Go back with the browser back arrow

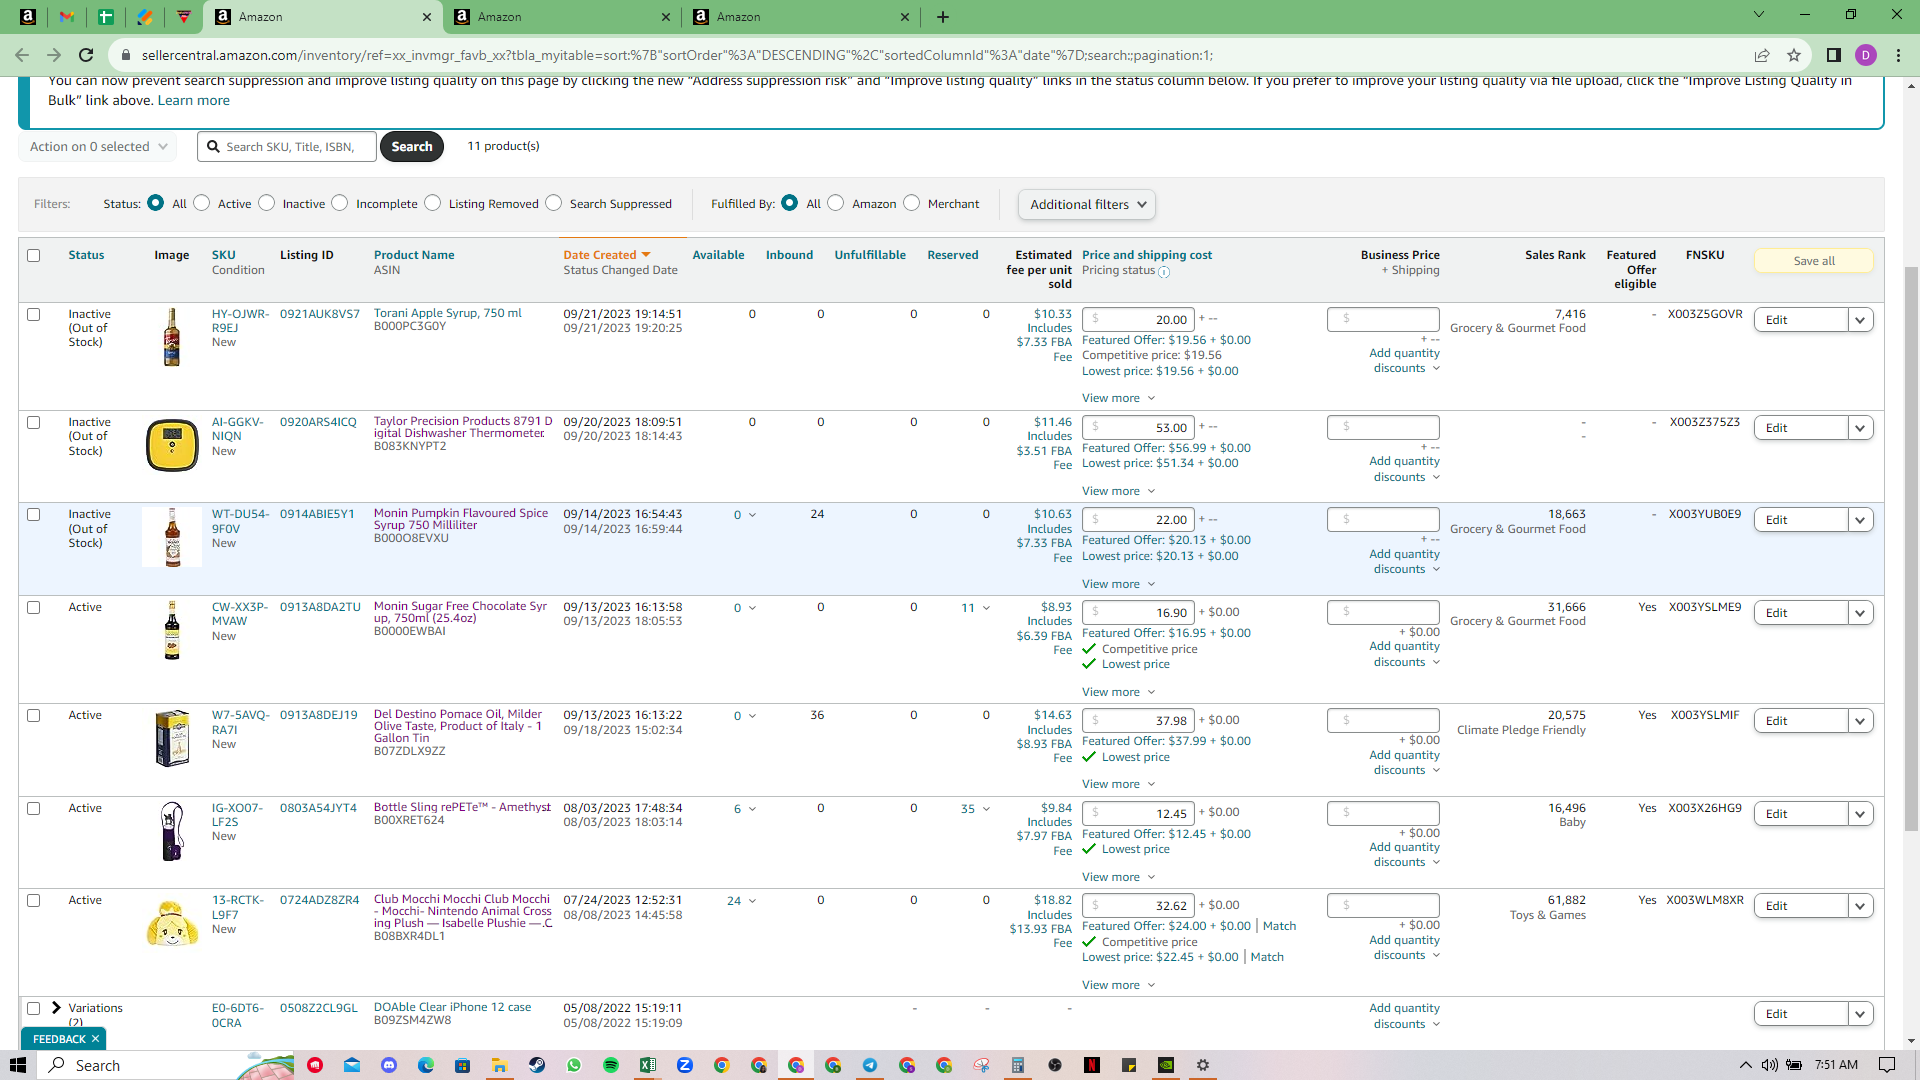[22, 55]
